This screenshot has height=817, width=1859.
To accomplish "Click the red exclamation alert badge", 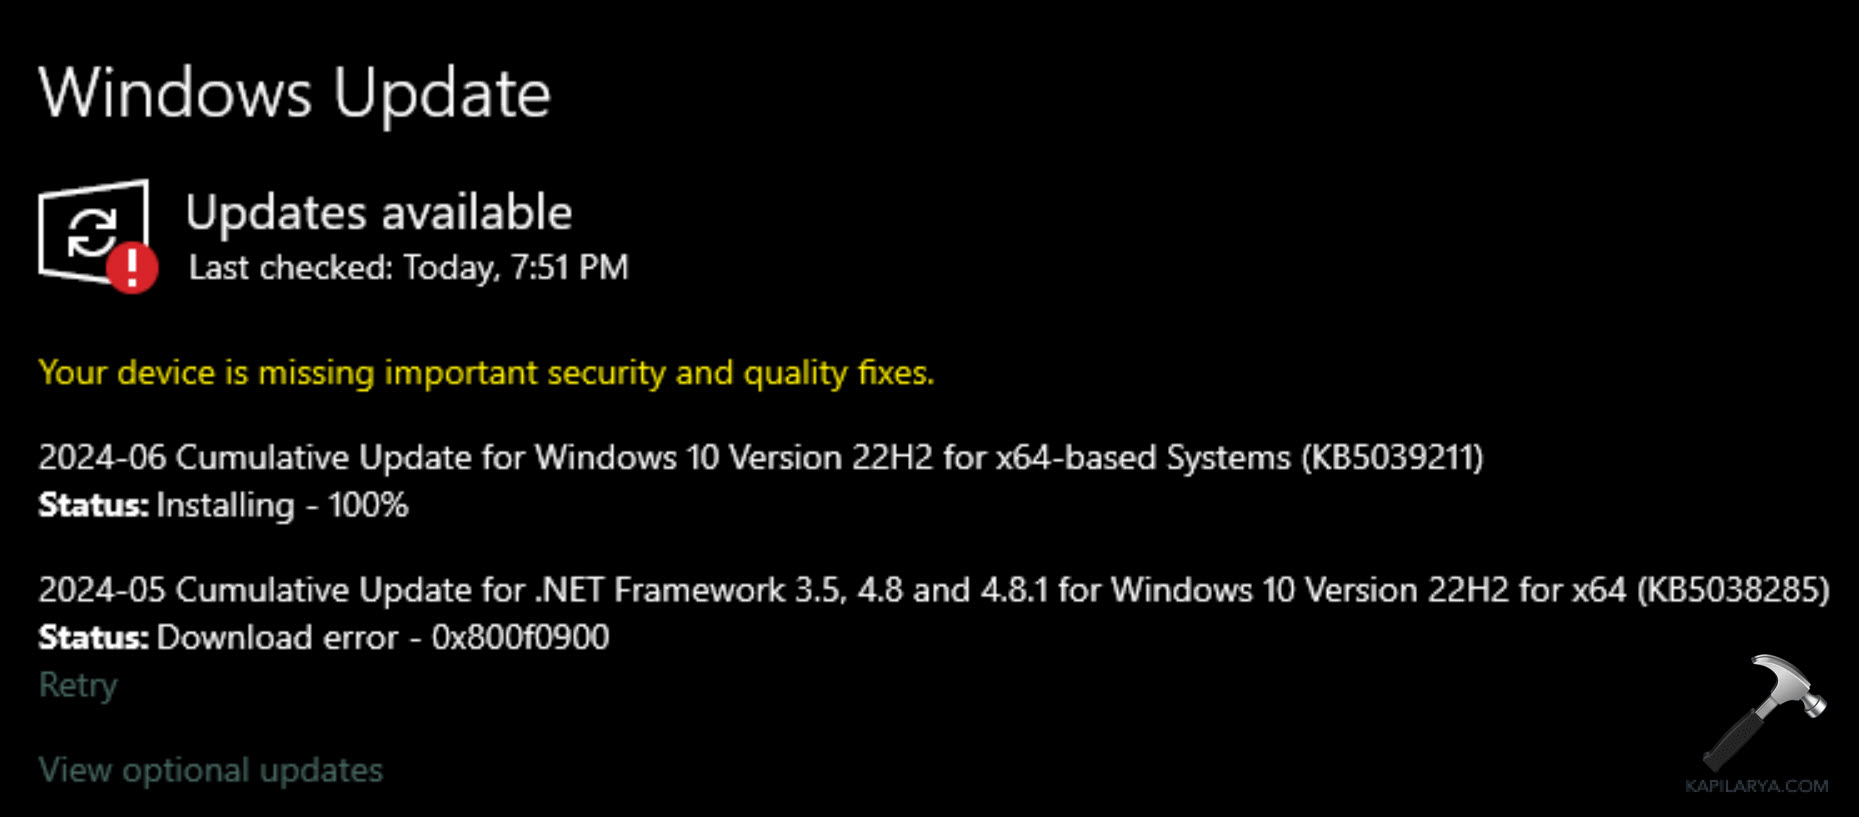I will pyautogui.click(x=132, y=267).
